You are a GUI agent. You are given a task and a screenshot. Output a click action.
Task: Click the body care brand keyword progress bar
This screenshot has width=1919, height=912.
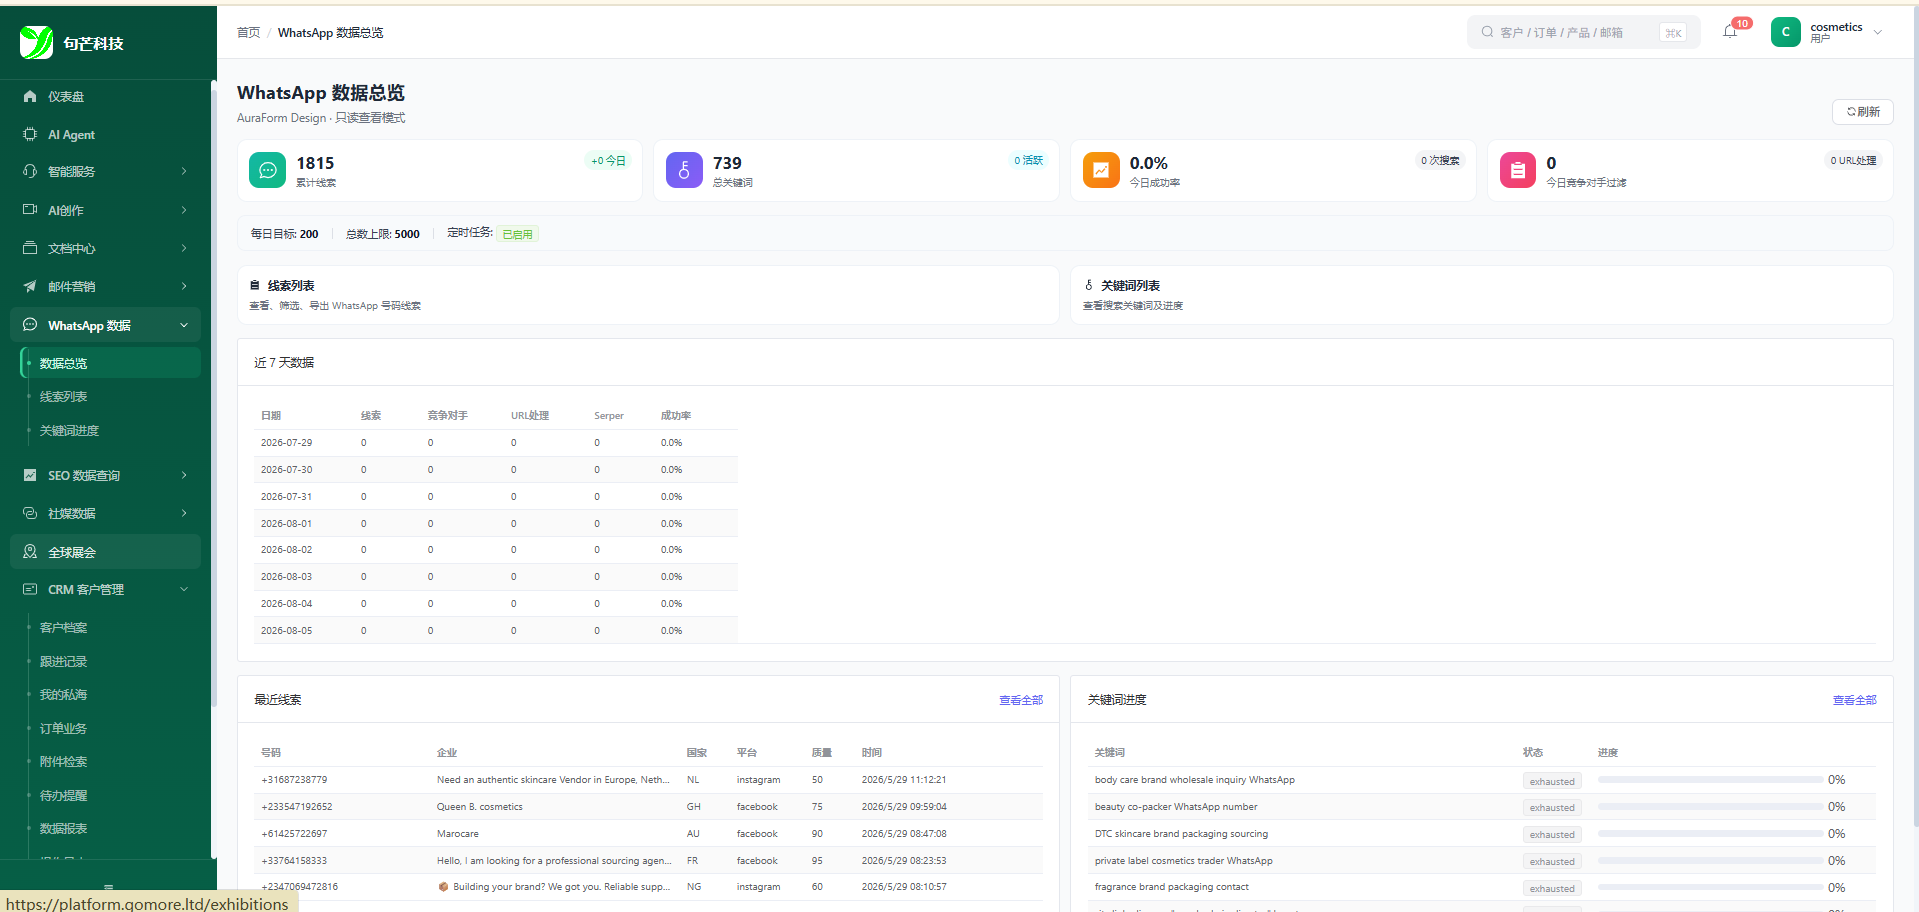(x=1710, y=780)
